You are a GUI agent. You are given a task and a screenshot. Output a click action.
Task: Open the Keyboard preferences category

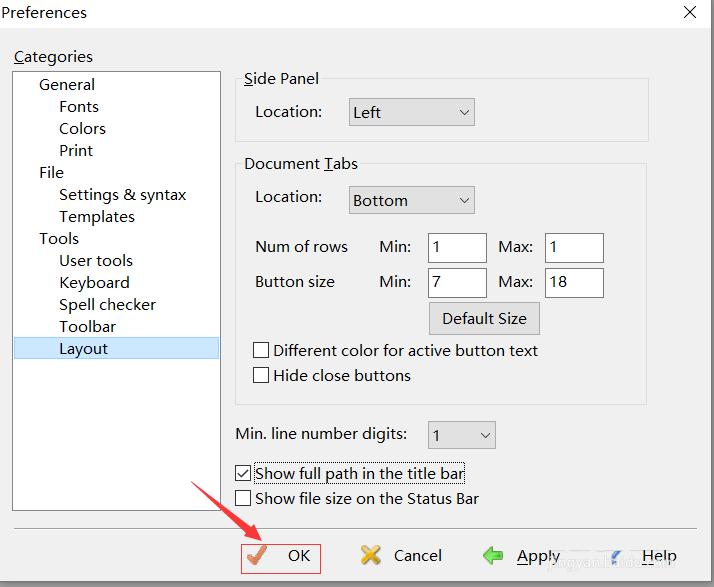pos(94,283)
